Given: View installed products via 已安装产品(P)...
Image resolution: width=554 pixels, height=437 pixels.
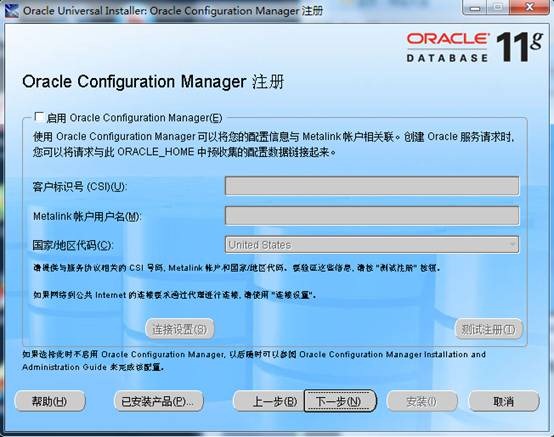Looking at the screenshot, I should [158, 401].
